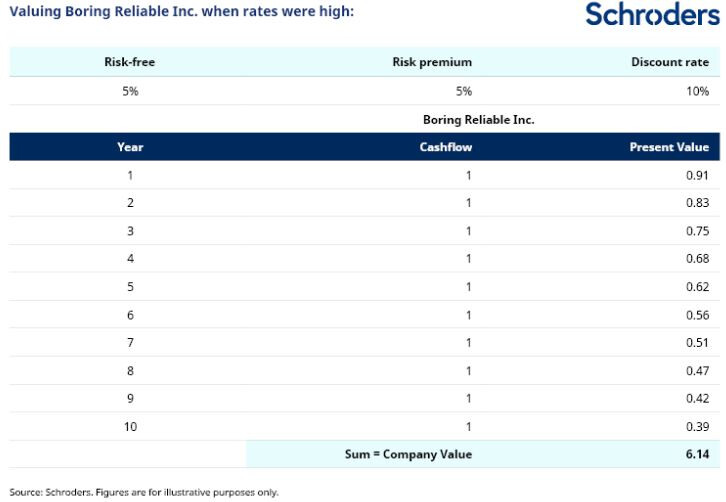Click the 0.75 present value cell
This screenshot has height=502, width=726.
[698, 231]
